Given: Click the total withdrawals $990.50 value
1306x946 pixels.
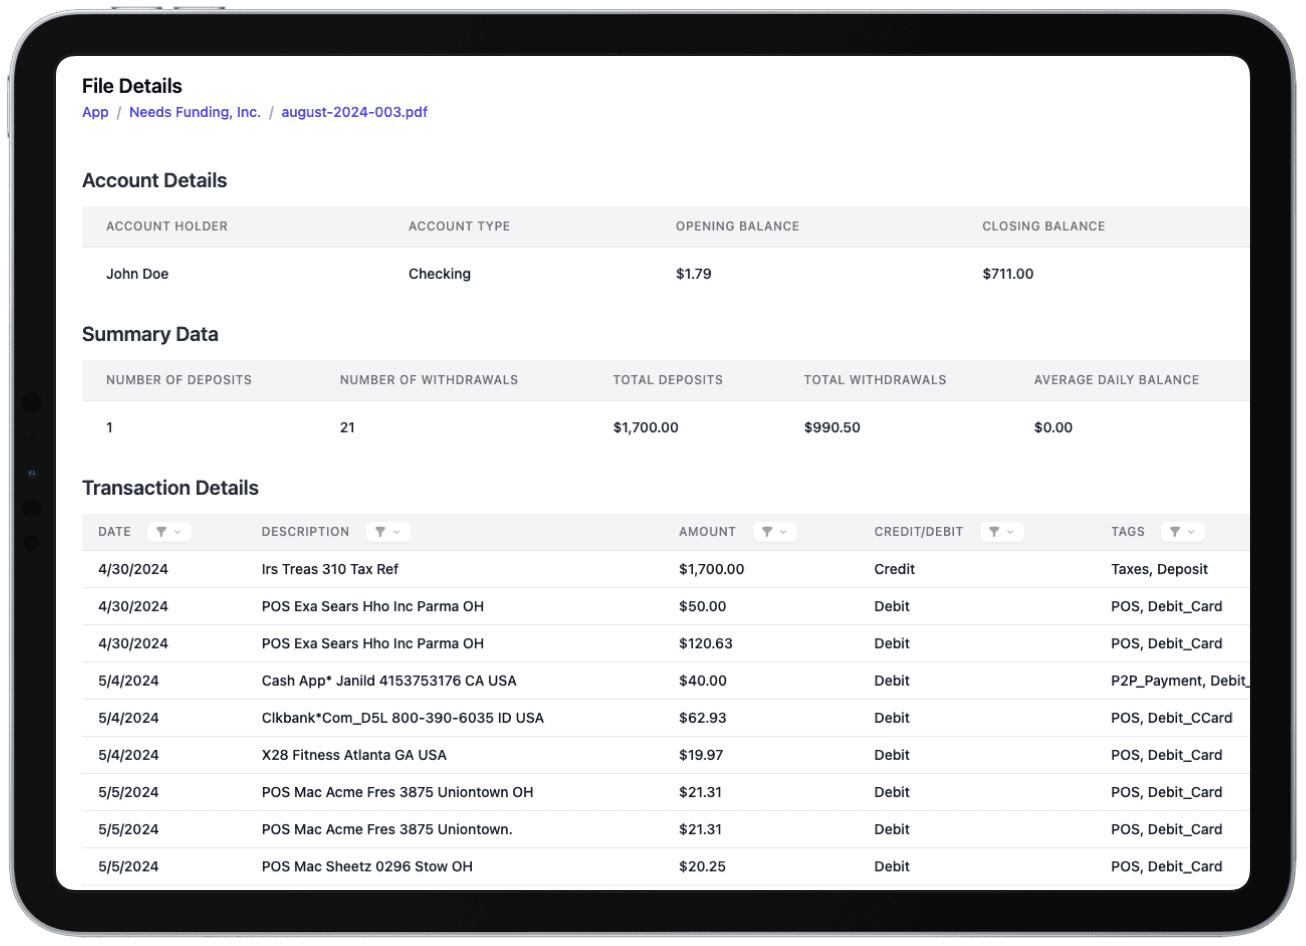Looking at the screenshot, I should point(832,428).
